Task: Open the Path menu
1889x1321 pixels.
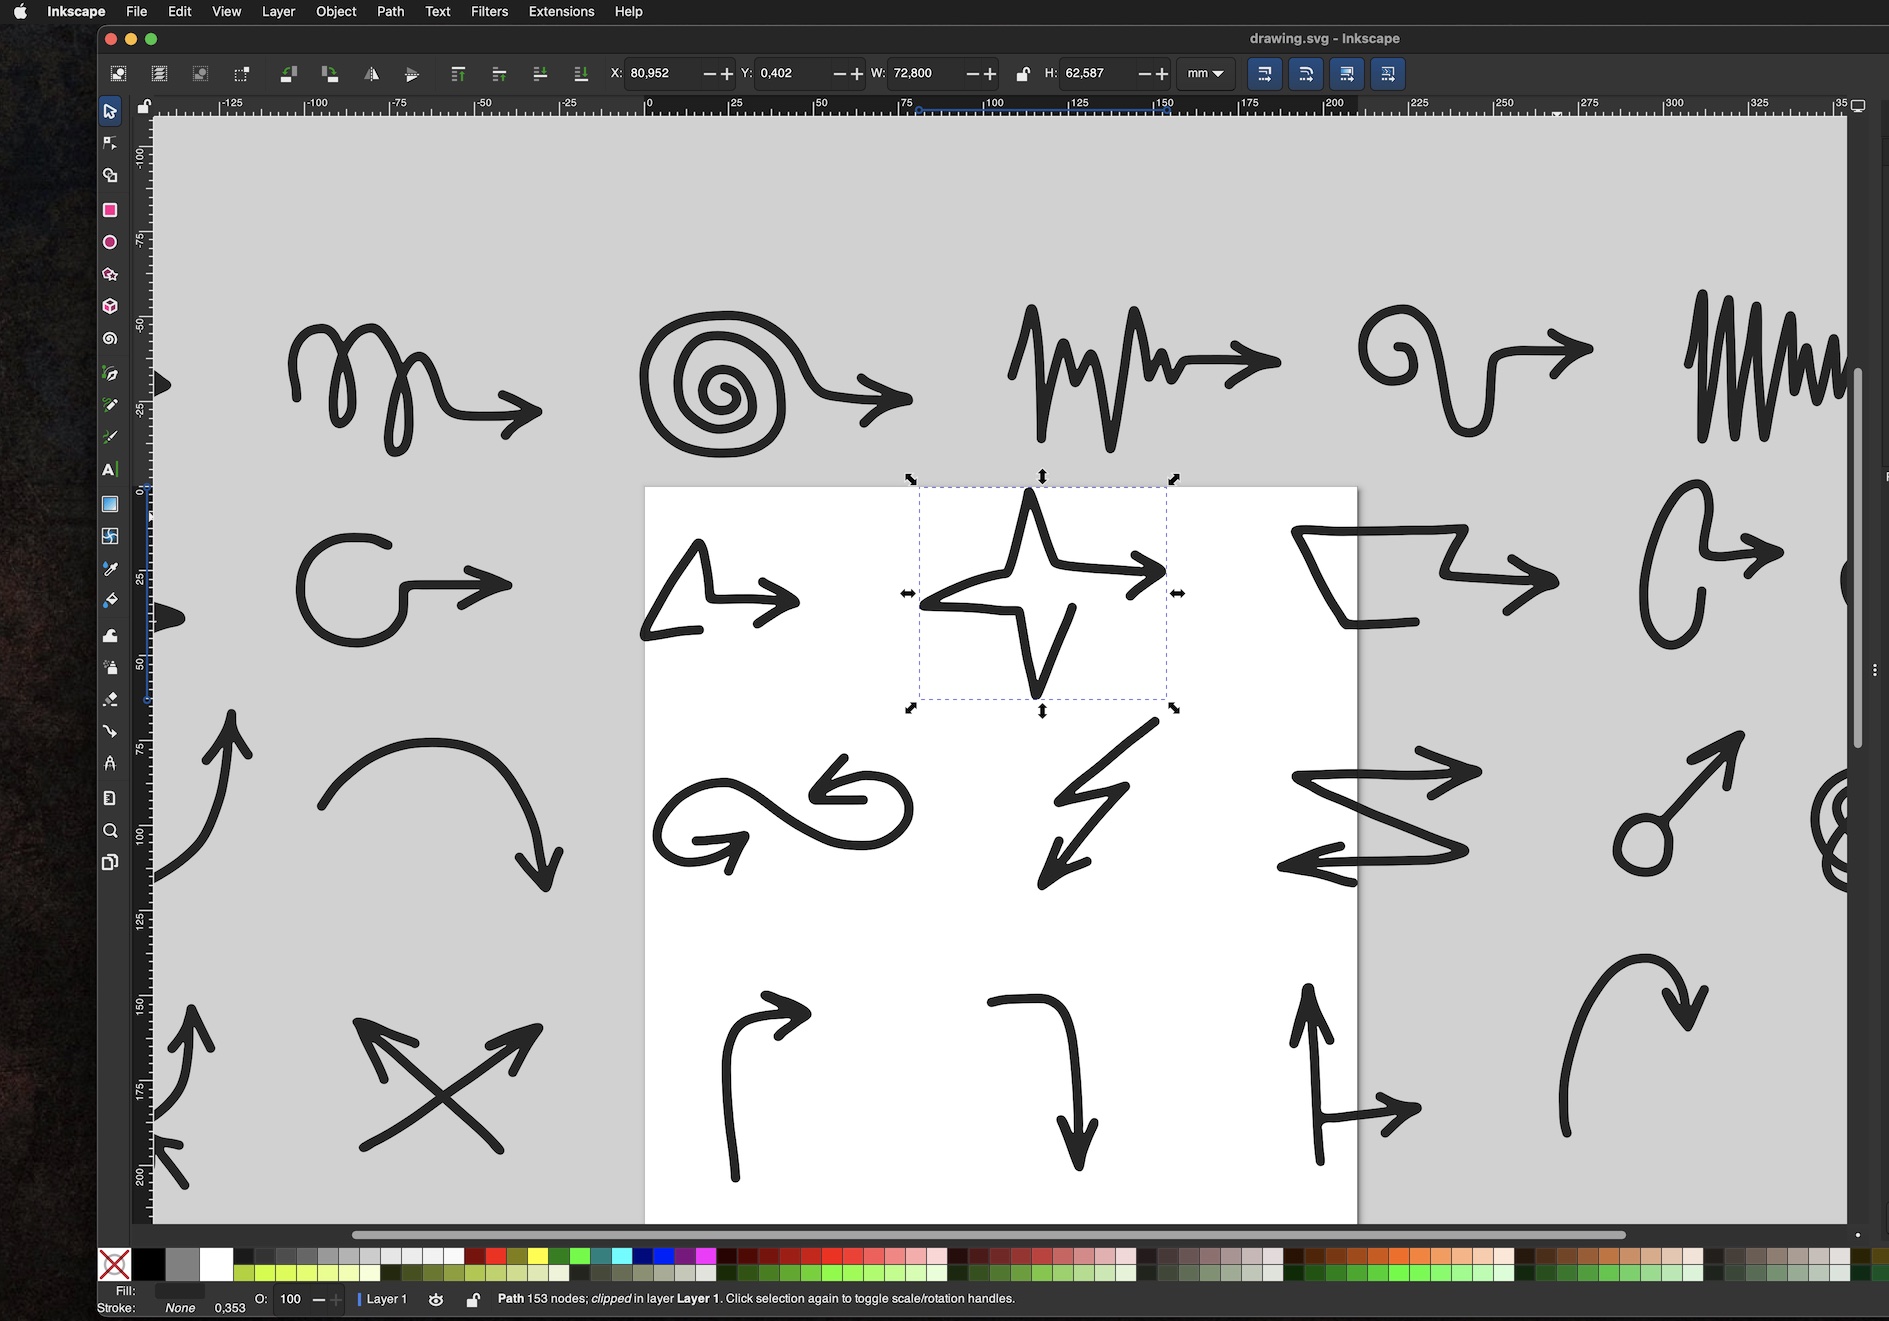Action: point(391,12)
